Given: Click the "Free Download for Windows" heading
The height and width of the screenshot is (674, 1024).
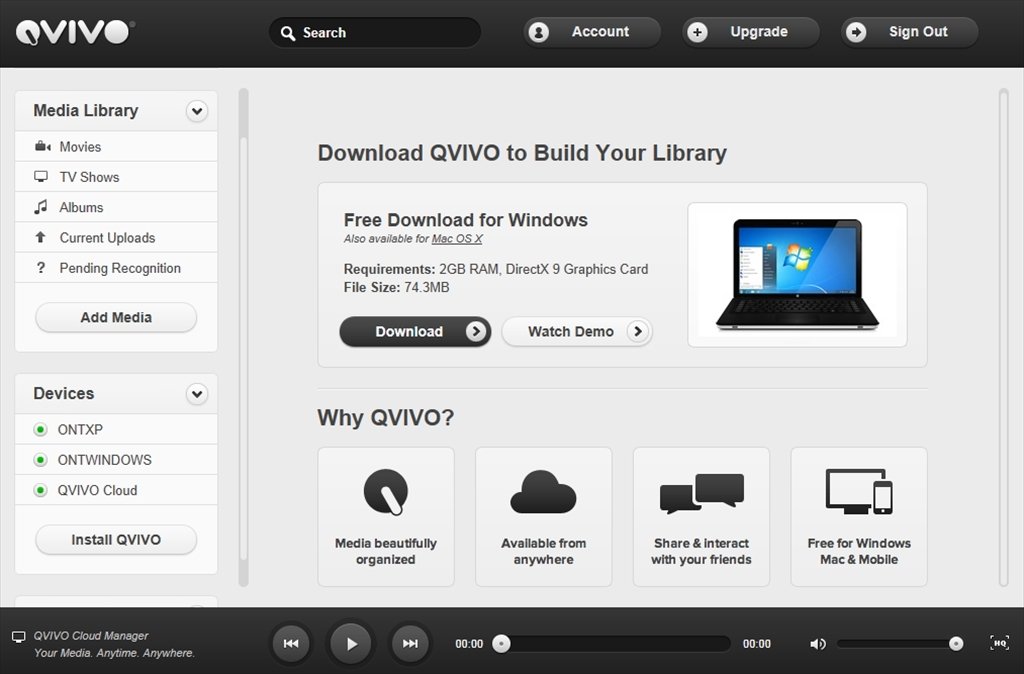Looking at the screenshot, I should coord(466,220).
